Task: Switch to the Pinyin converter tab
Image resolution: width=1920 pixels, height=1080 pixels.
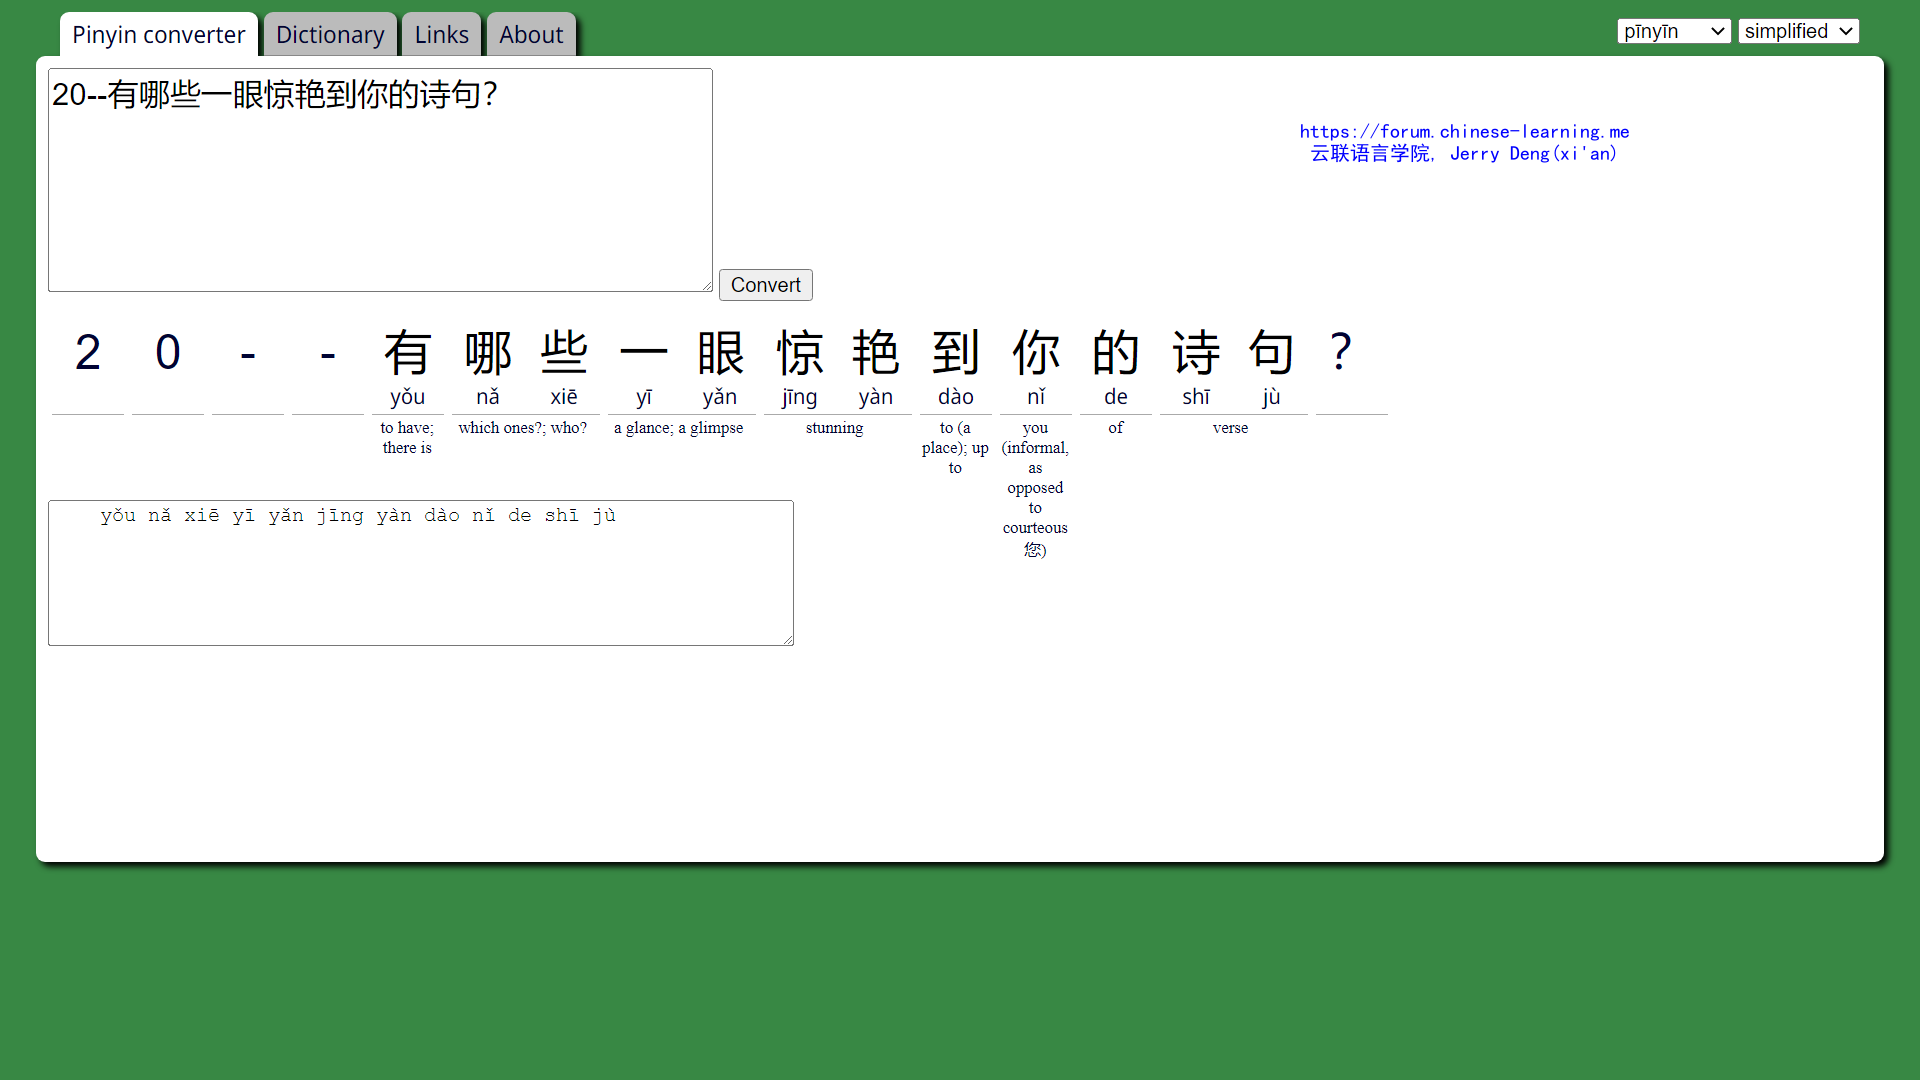Action: pyautogui.click(x=158, y=35)
